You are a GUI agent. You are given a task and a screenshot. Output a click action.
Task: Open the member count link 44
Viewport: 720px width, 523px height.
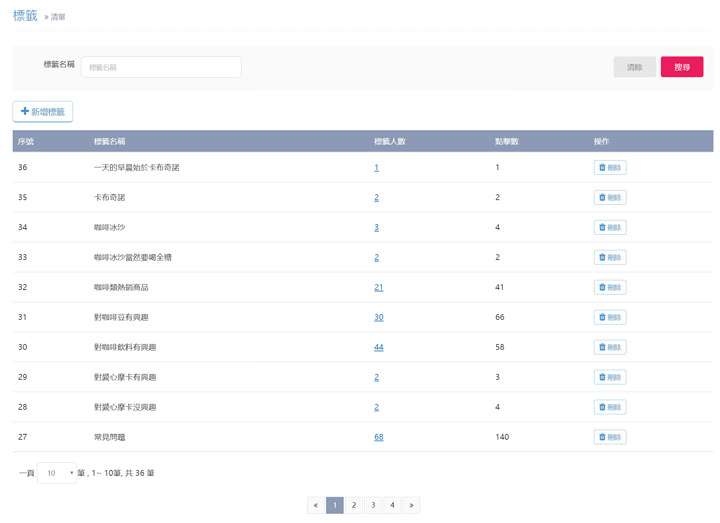pos(379,347)
